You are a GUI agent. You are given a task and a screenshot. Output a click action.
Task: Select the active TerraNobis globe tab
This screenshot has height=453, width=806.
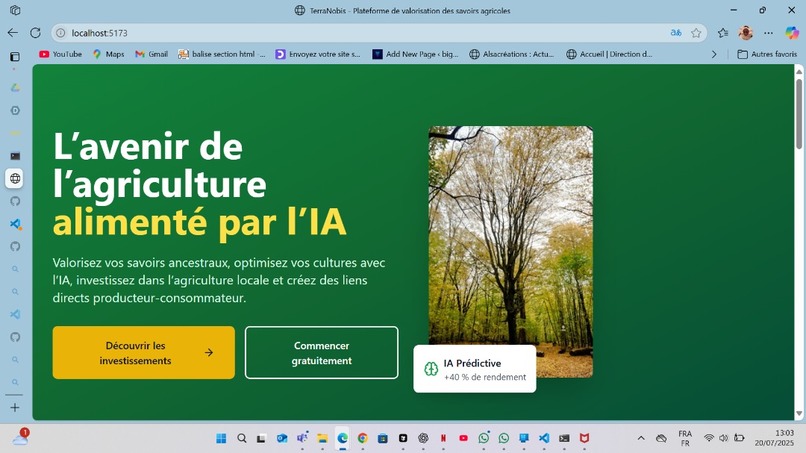[x=15, y=178]
